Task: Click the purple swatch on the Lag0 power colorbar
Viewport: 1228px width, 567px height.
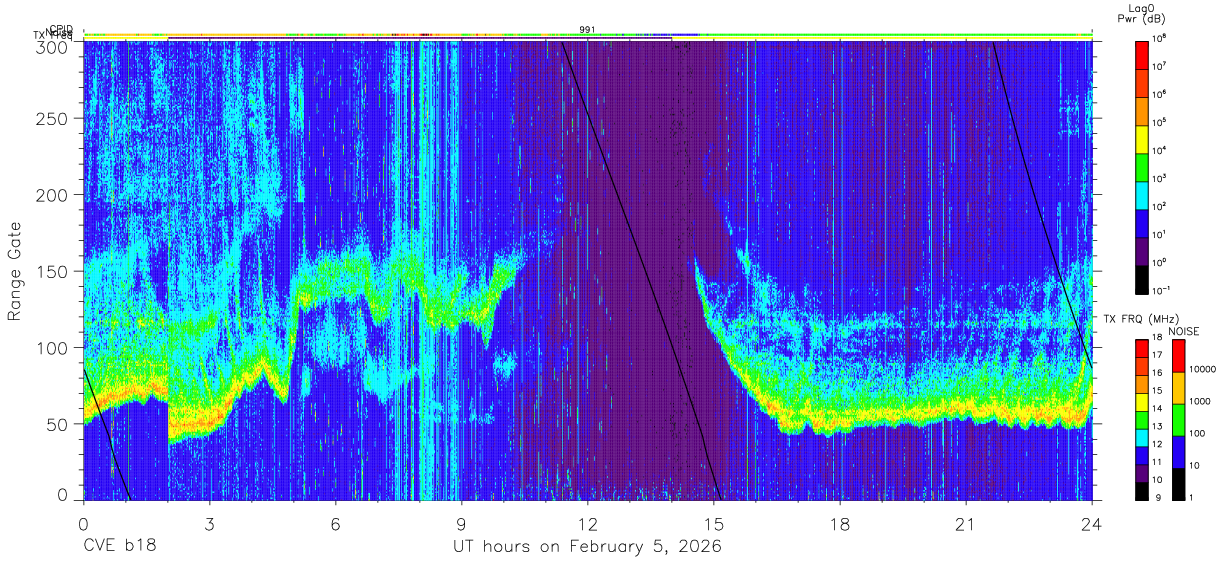Action: point(1142,252)
